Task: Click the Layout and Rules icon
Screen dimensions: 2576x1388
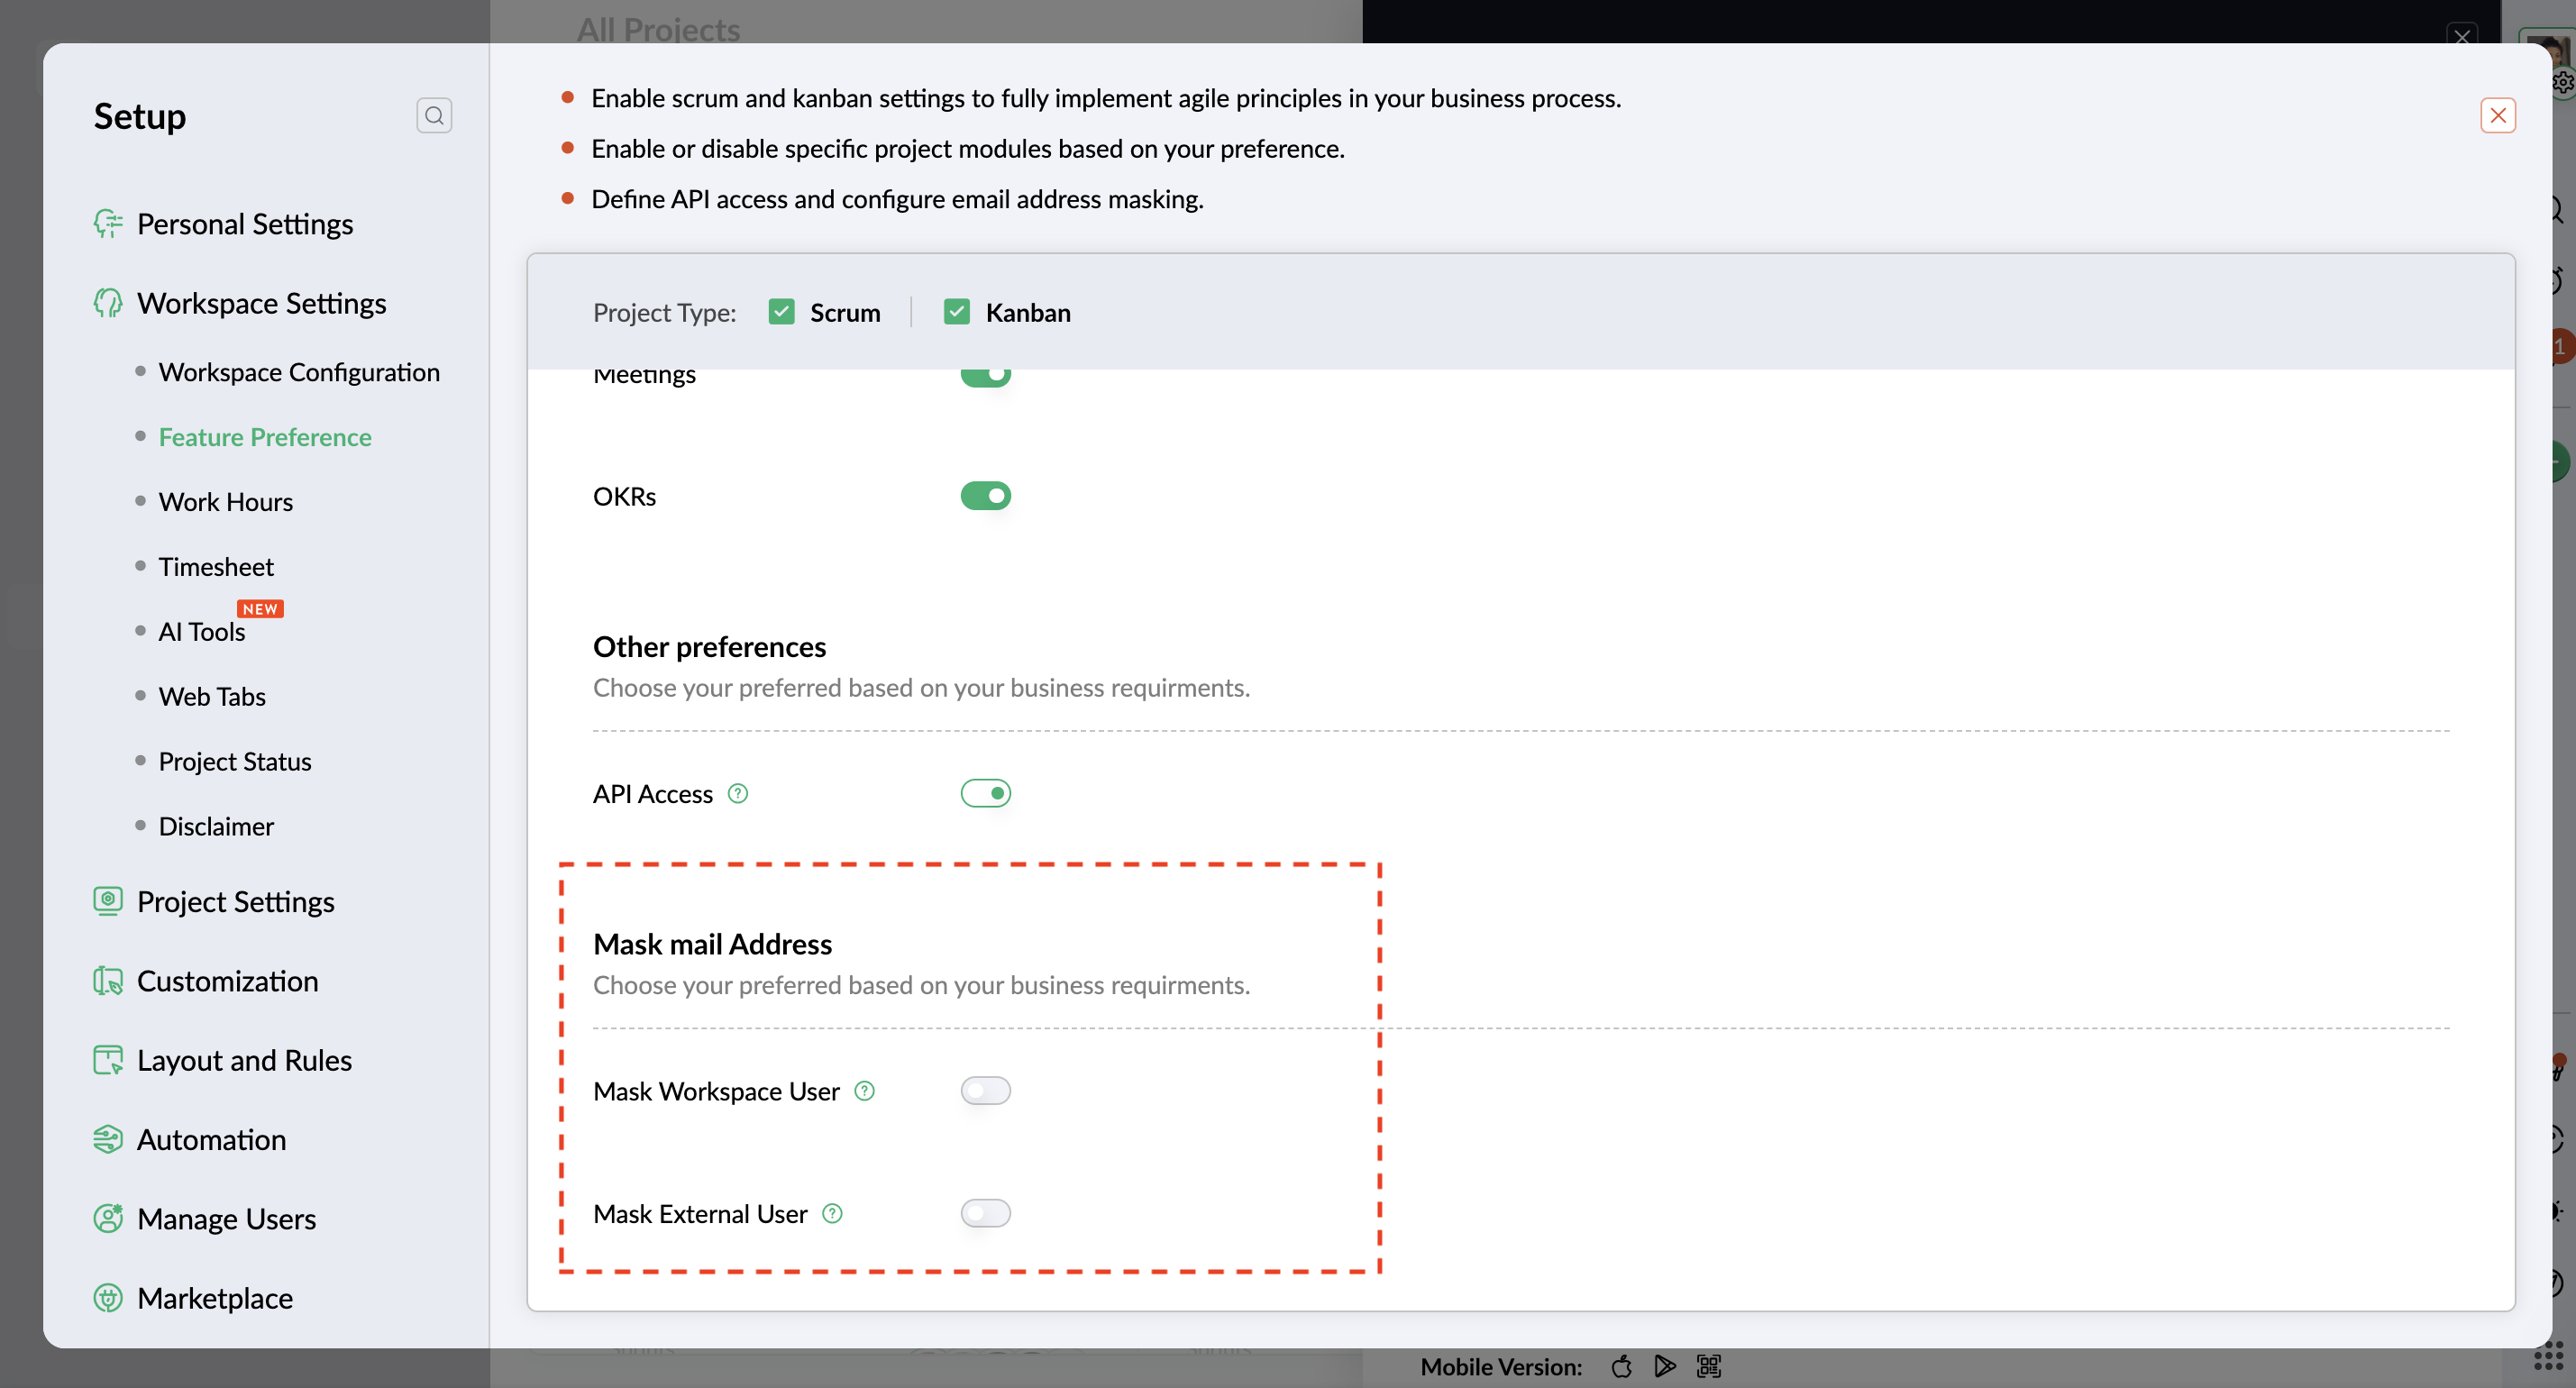Action: pyautogui.click(x=108, y=1059)
